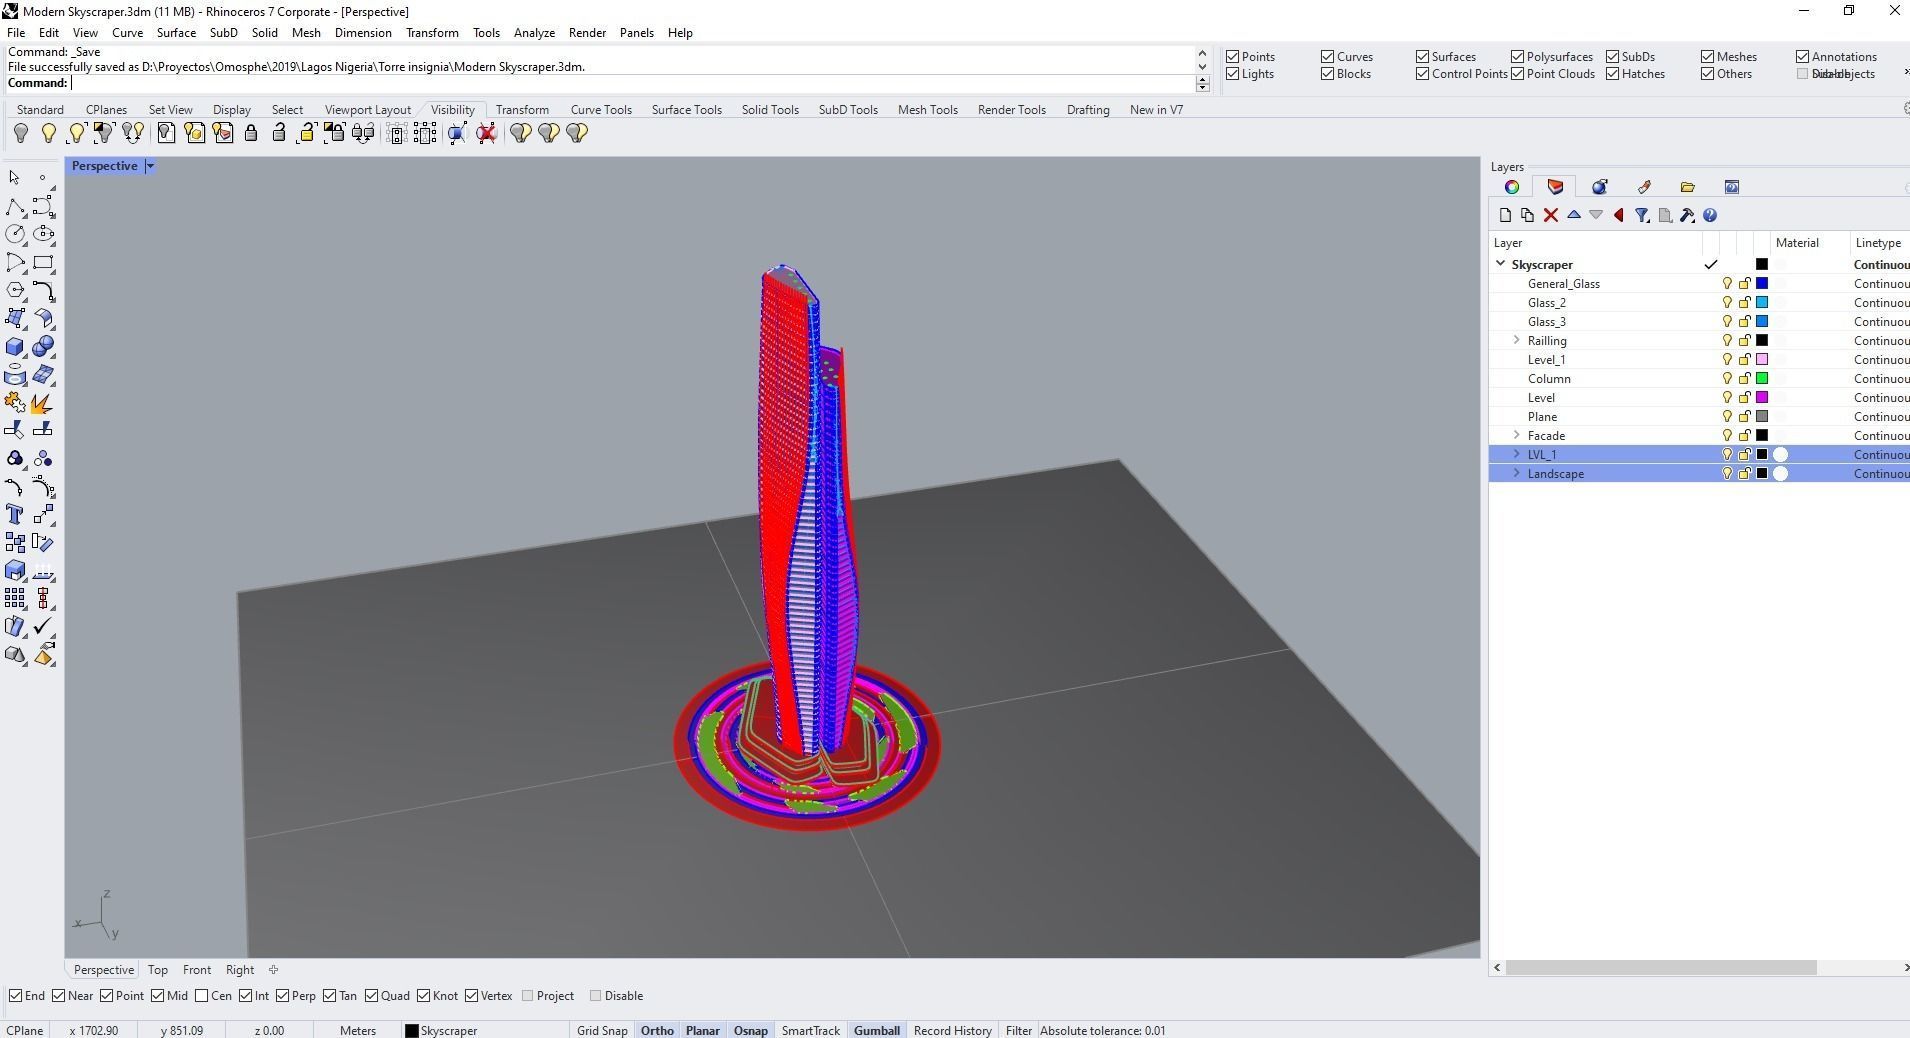Viewport: 1910px width, 1038px height.
Task: Delete the selected layer with red X
Action: pyautogui.click(x=1550, y=215)
